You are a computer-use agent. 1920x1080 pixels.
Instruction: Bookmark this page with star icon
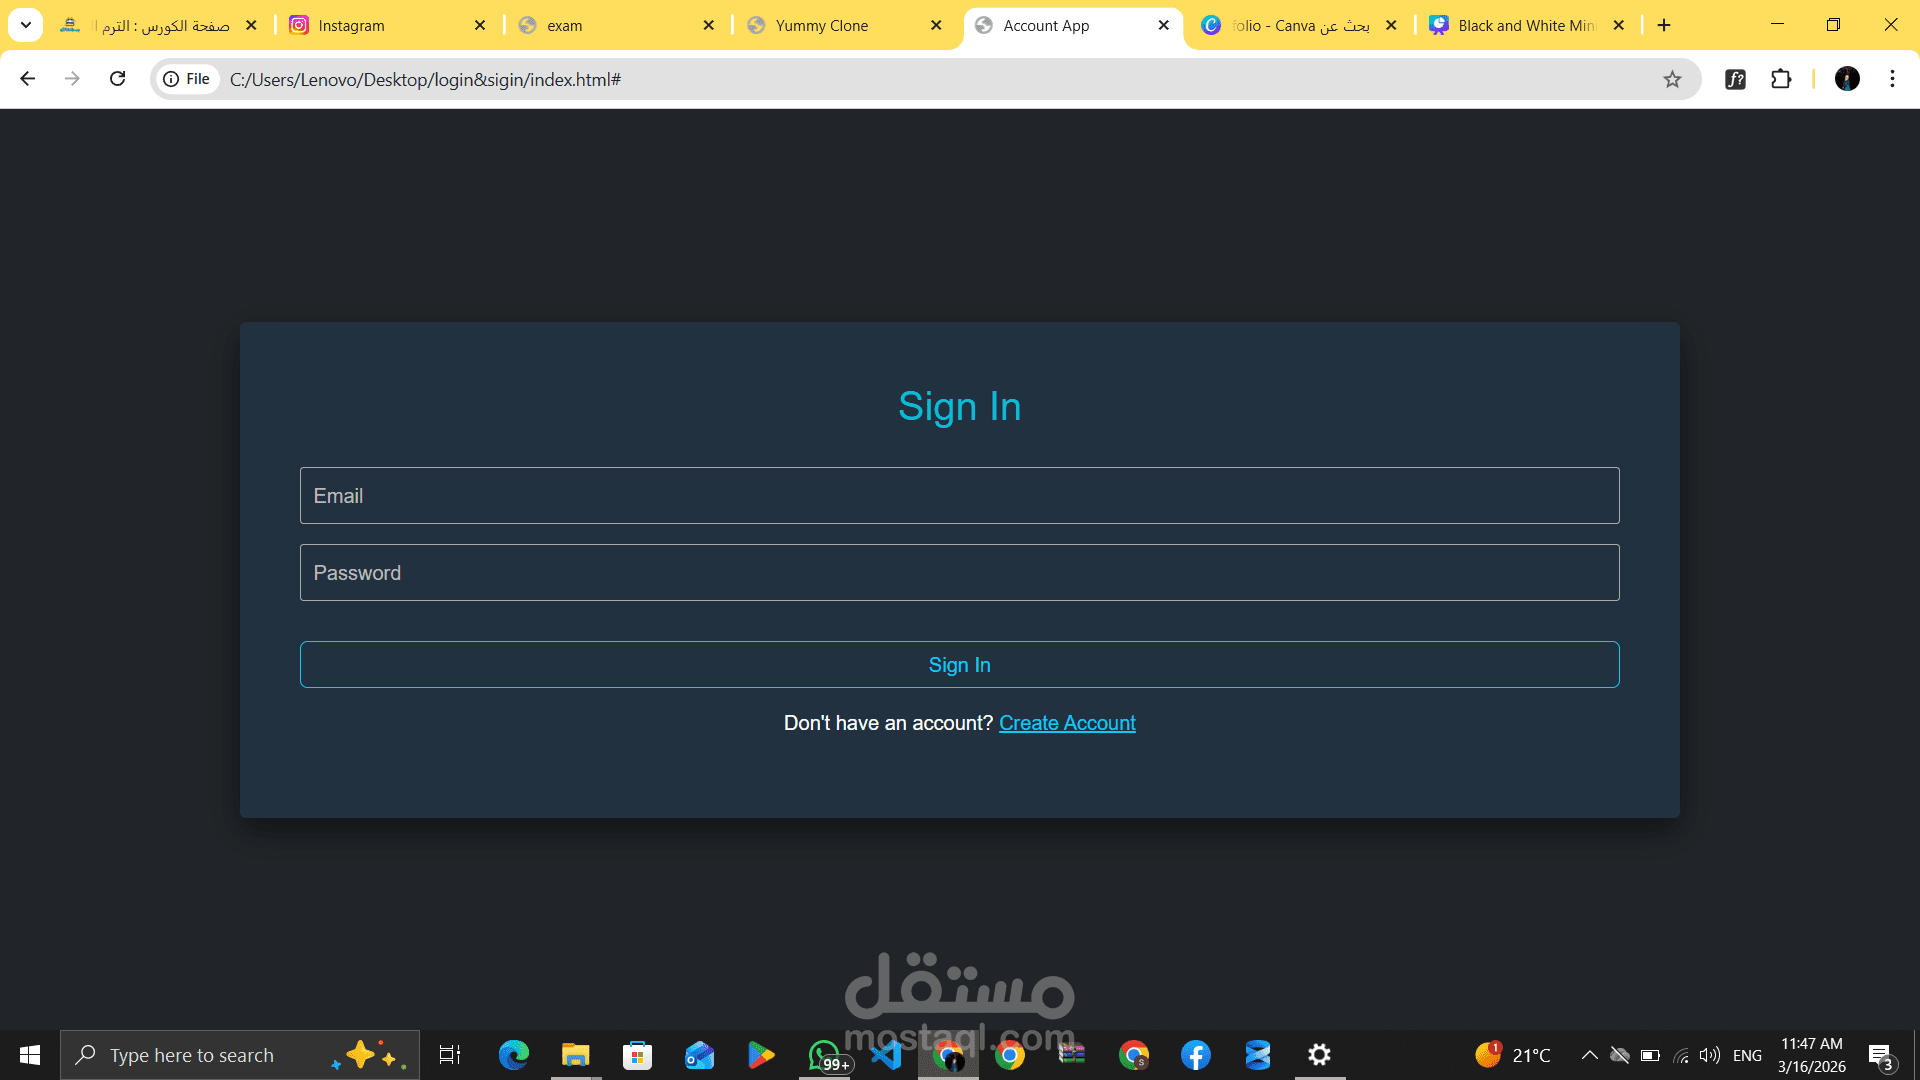(x=1672, y=79)
